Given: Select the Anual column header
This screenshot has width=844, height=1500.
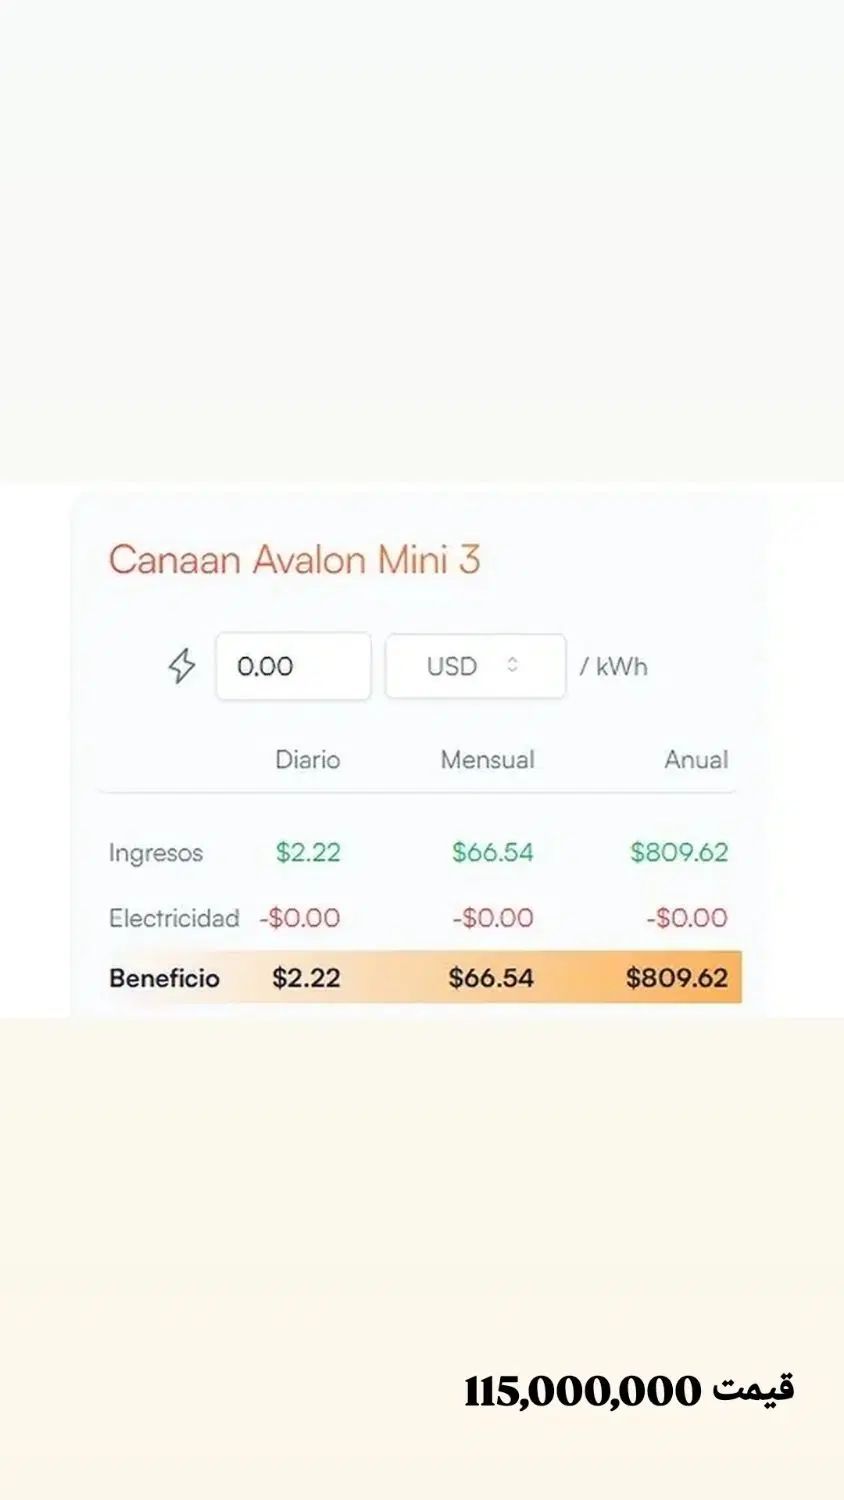Looking at the screenshot, I should click(x=696, y=760).
